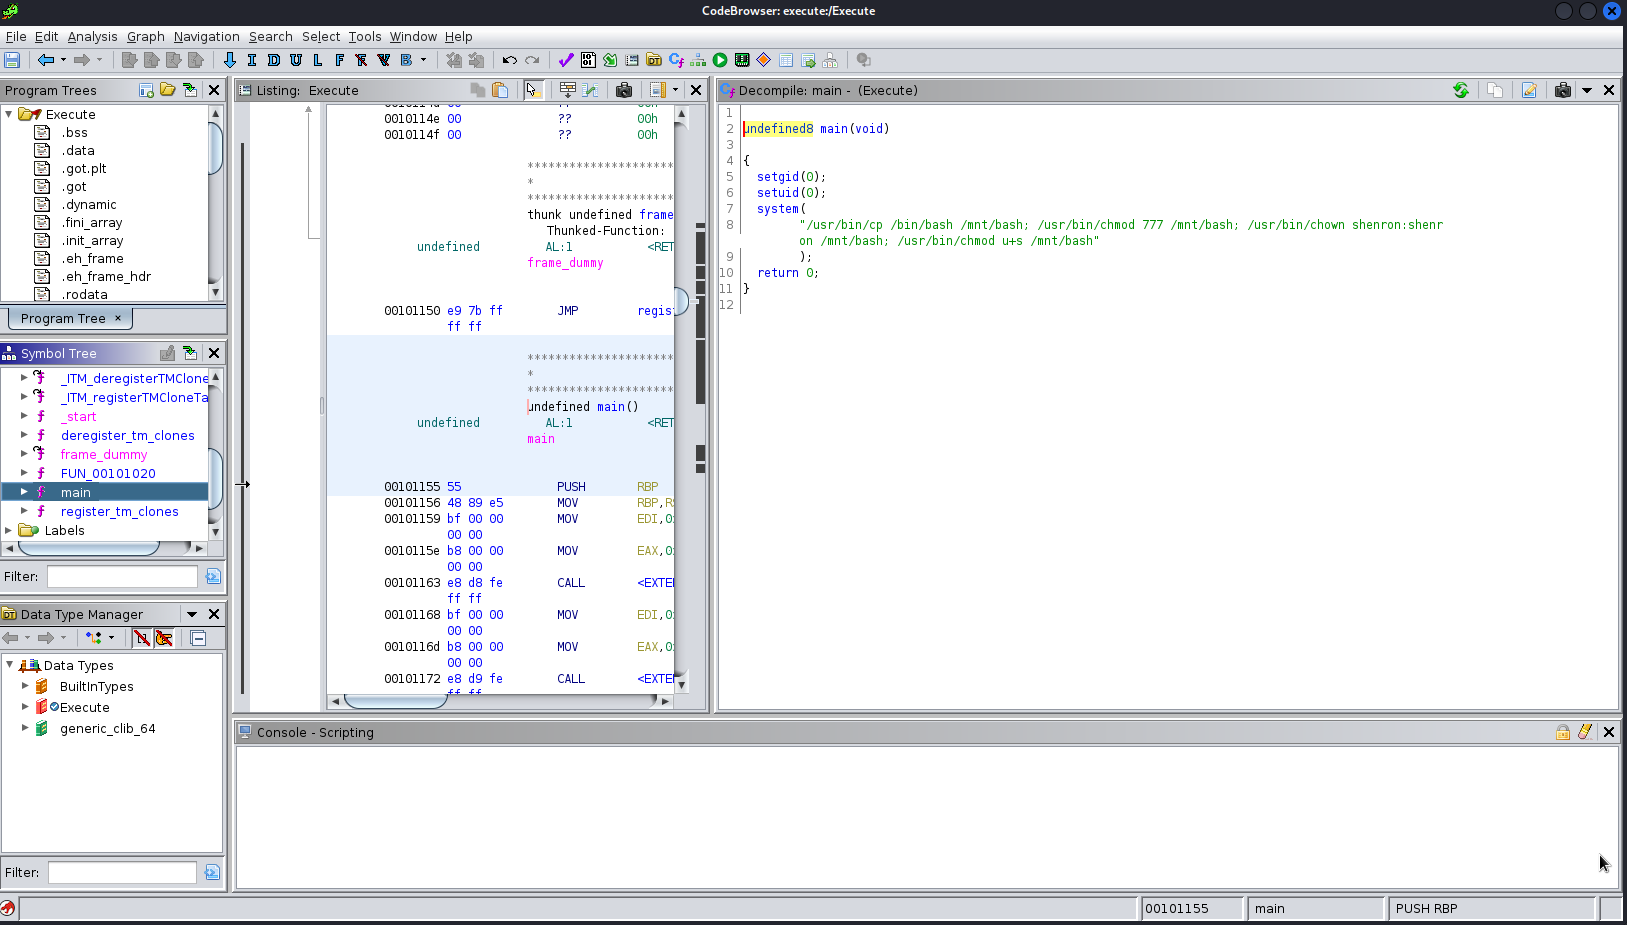This screenshot has width=1627, height=925.
Task: Select frame_dummy in Symbol Tree
Action: 103,454
